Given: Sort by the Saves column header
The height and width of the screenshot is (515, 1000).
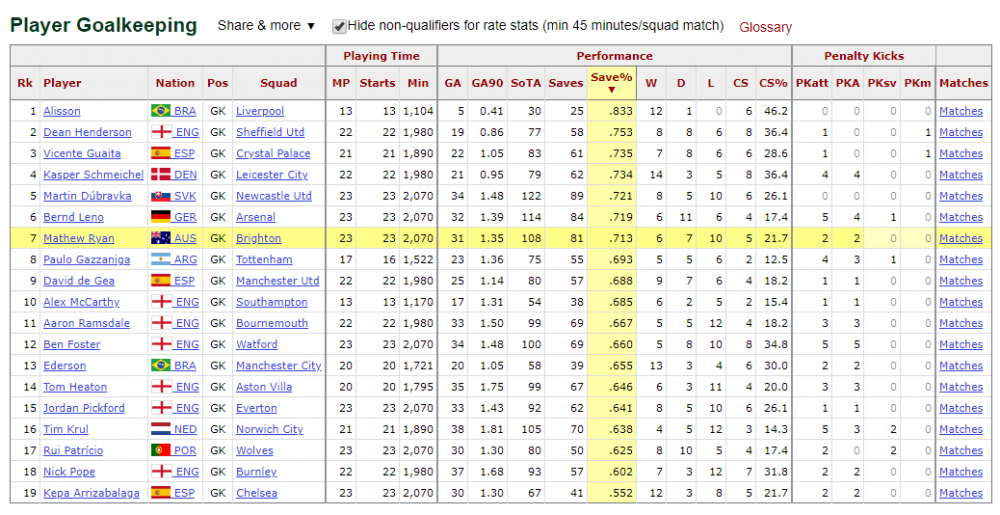Looking at the screenshot, I should click(x=566, y=83).
